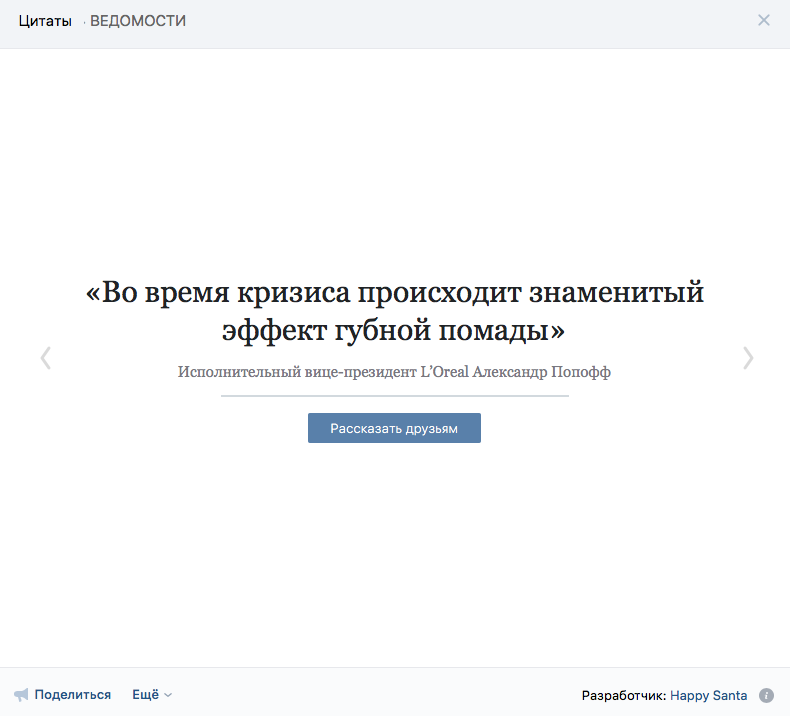Click the Цитаты app title
This screenshot has width=790, height=716.
[45, 21]
